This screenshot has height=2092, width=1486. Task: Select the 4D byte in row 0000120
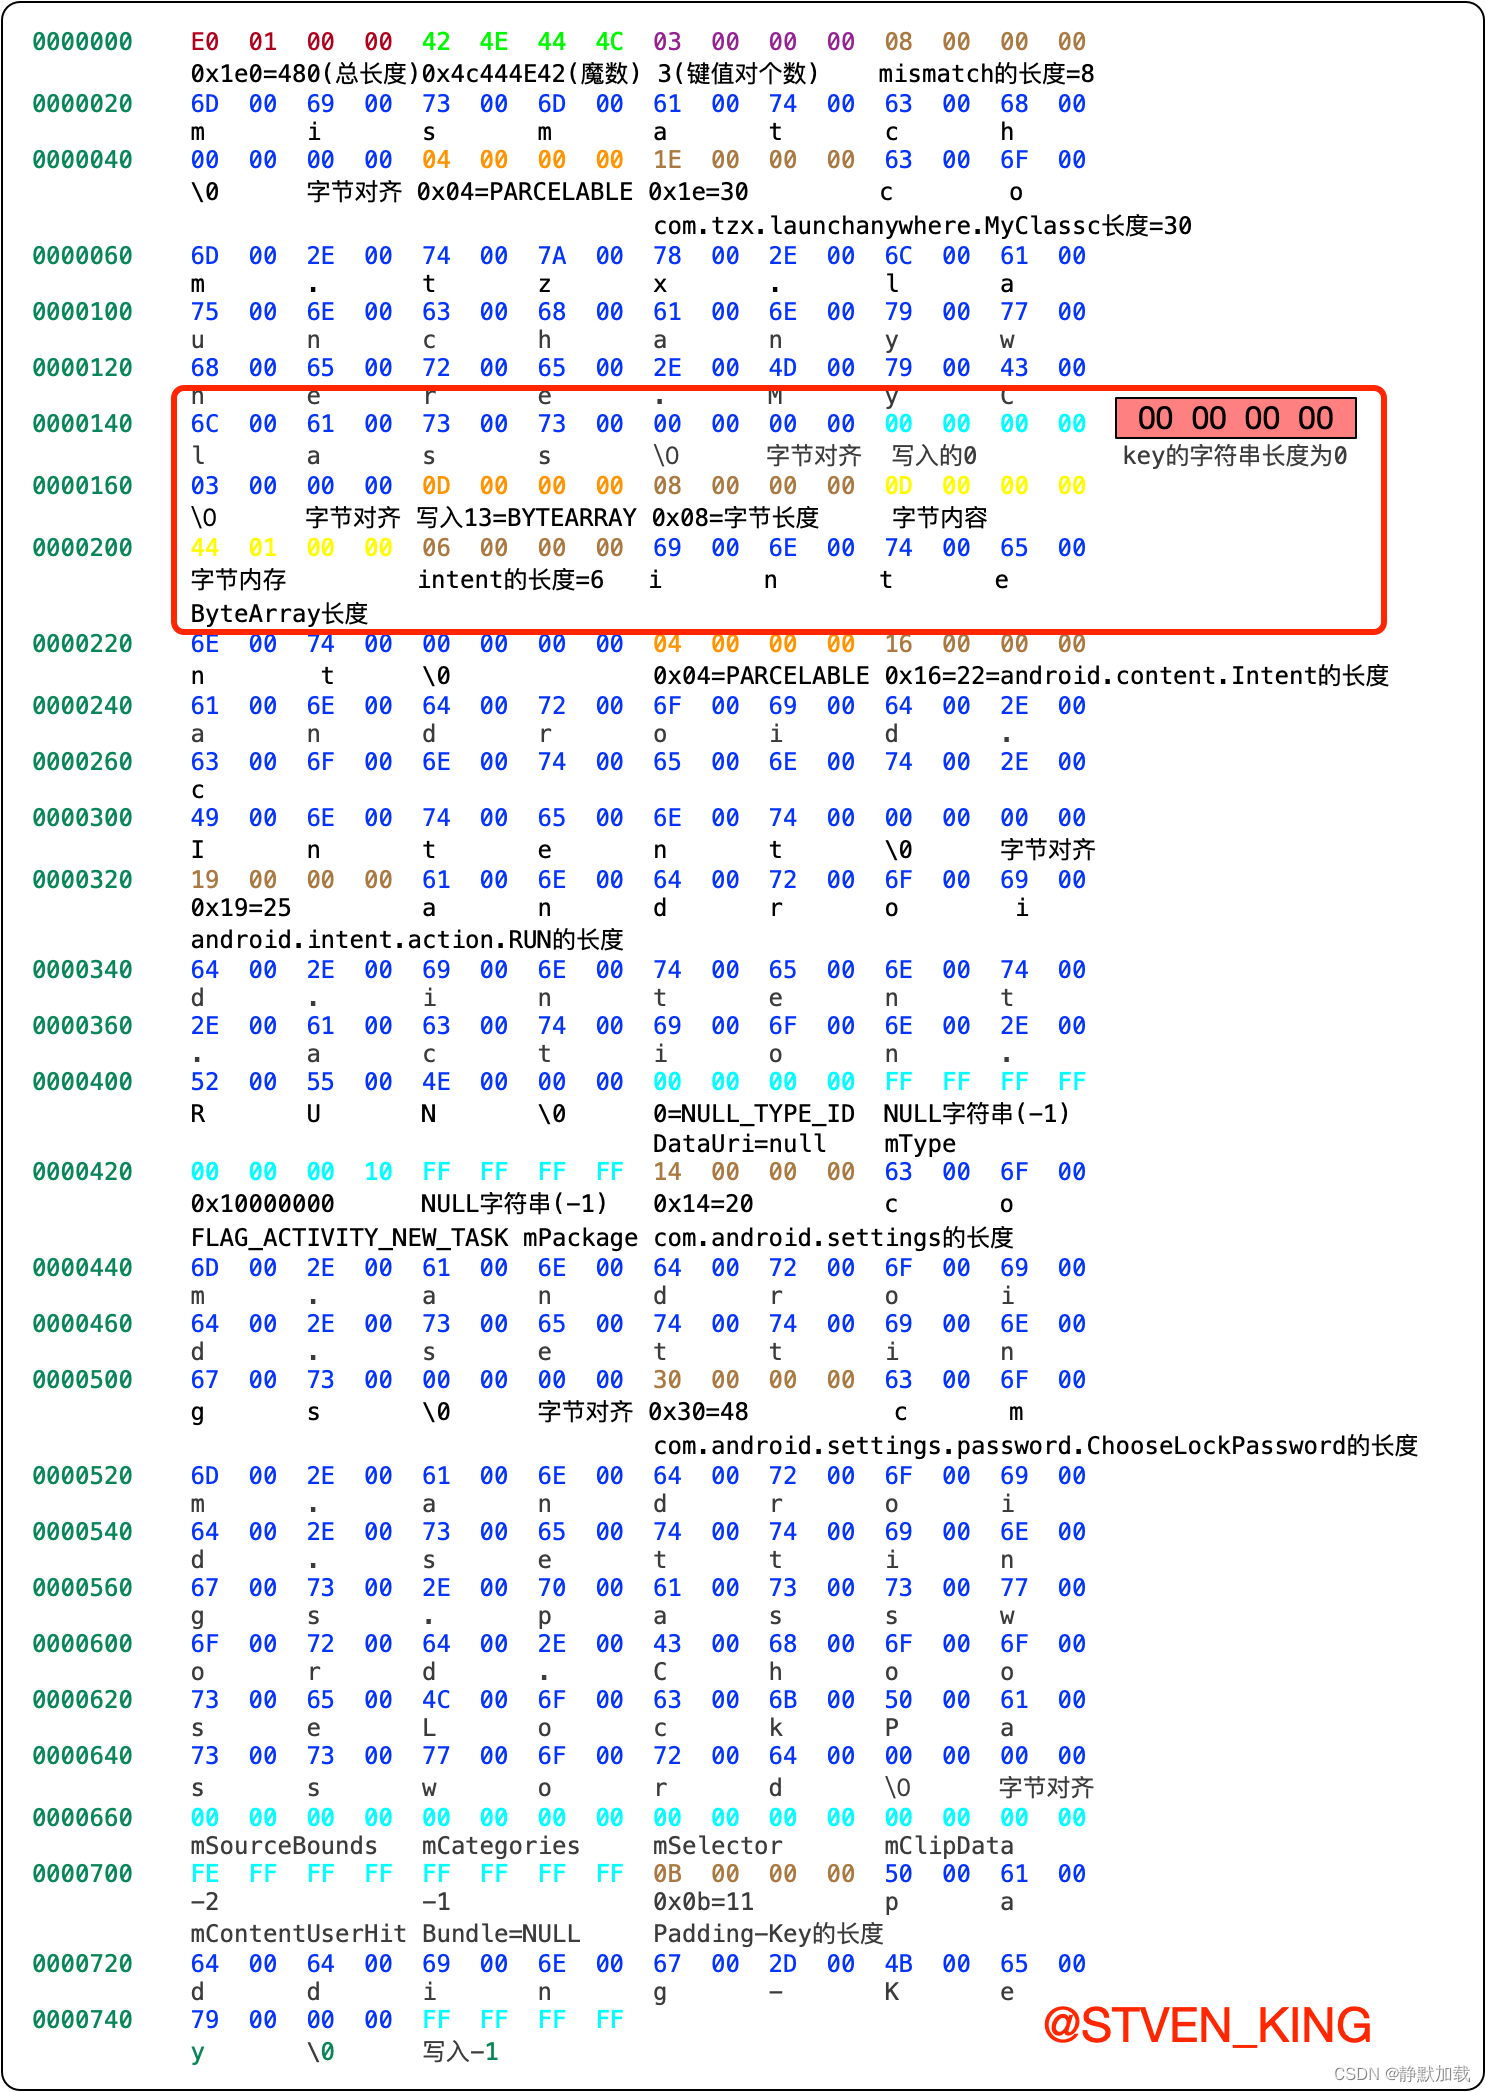[783, 368]
